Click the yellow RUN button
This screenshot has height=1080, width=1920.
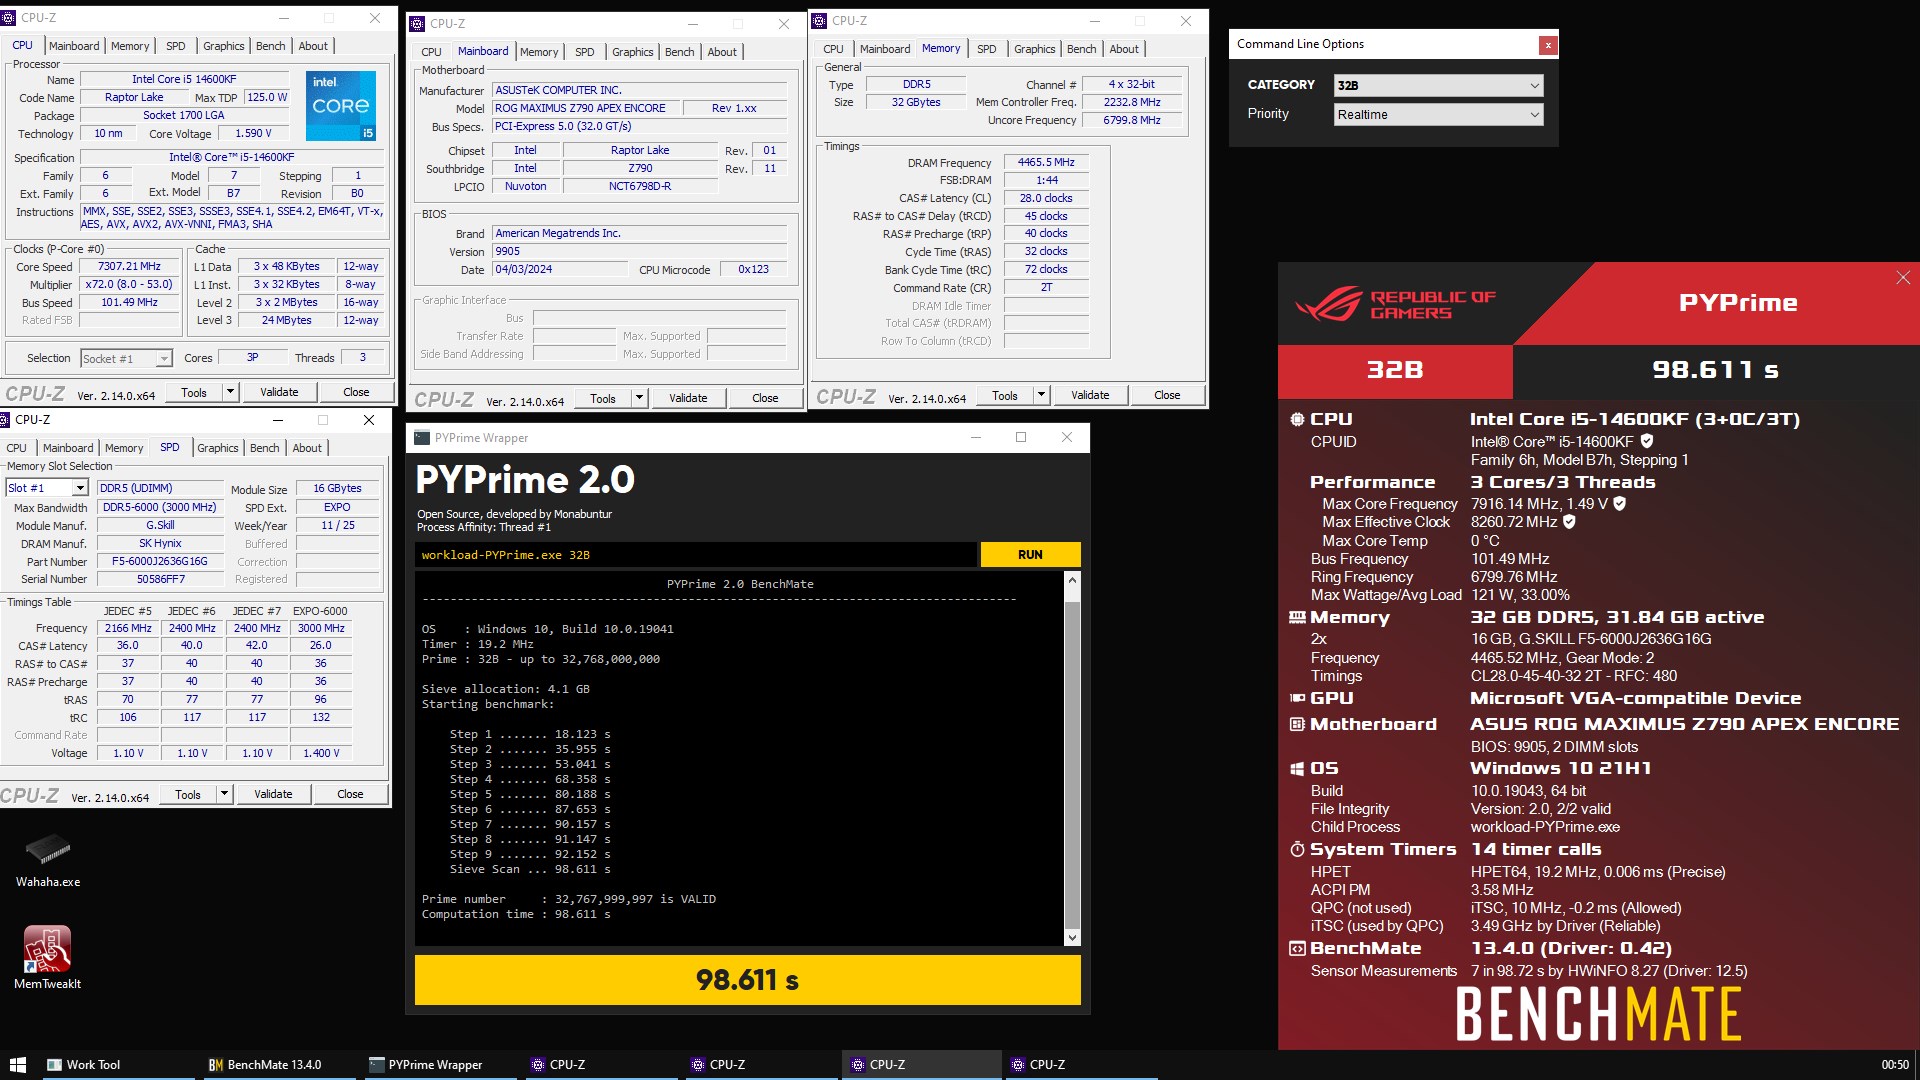[x=1030, y=555]
